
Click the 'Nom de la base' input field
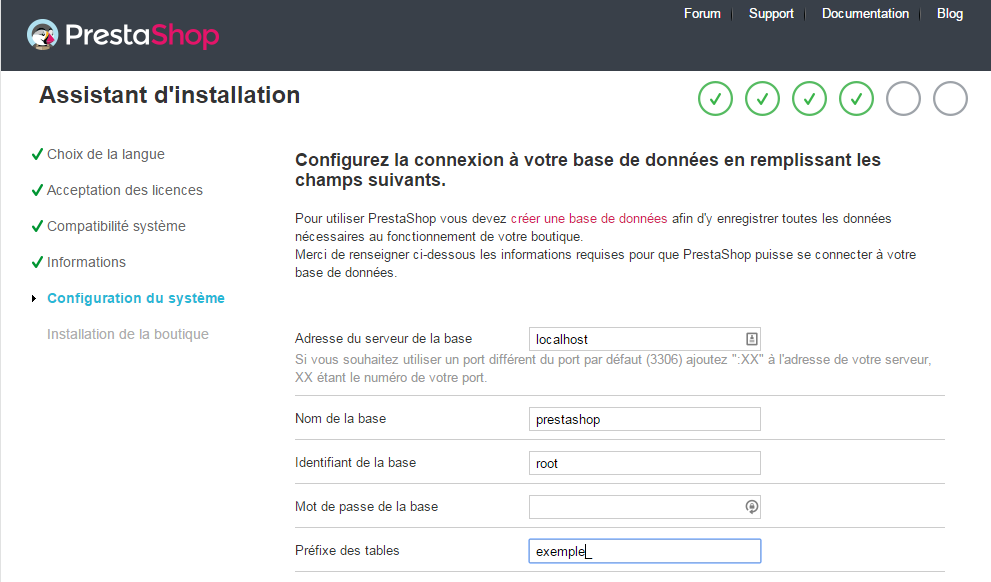point(645,419)
